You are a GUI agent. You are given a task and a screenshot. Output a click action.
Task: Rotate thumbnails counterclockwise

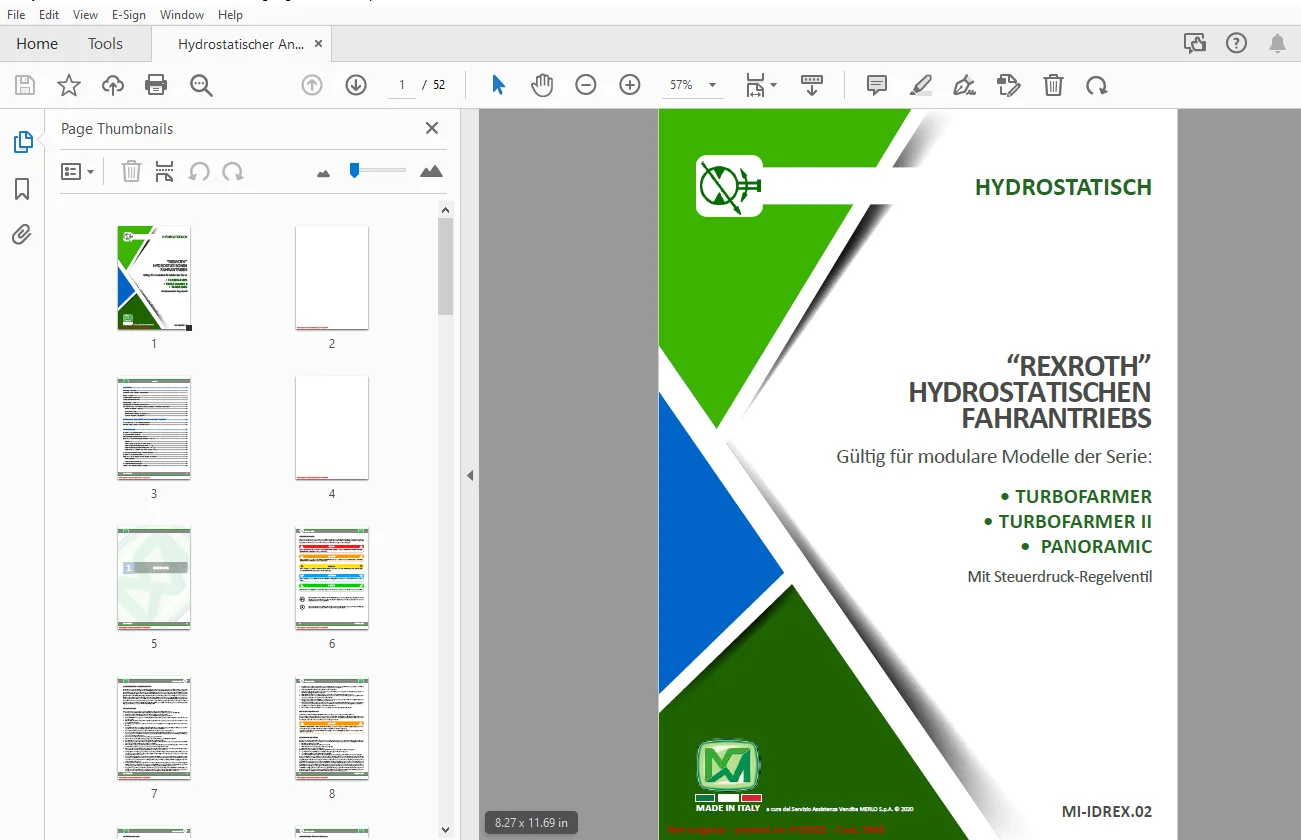tap(199, 172)
